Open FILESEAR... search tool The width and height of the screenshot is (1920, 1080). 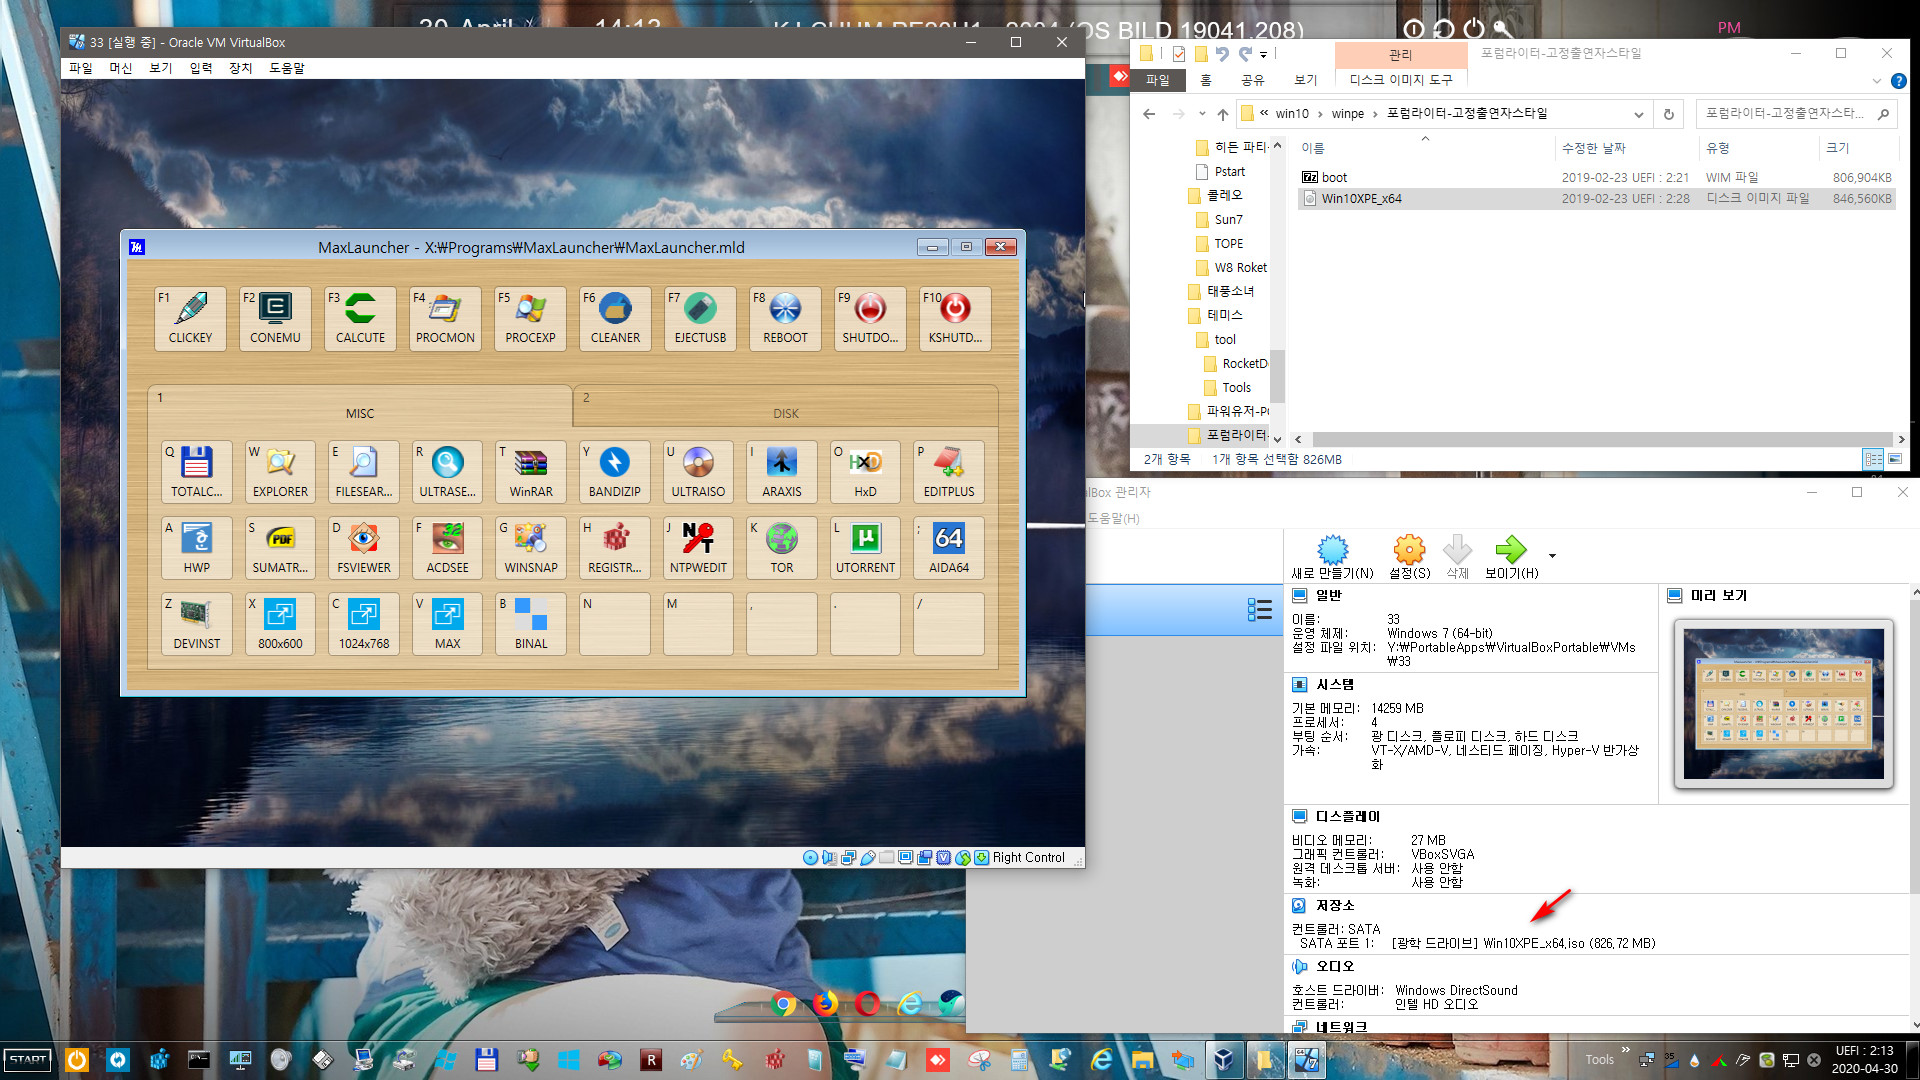click(364, 472)
